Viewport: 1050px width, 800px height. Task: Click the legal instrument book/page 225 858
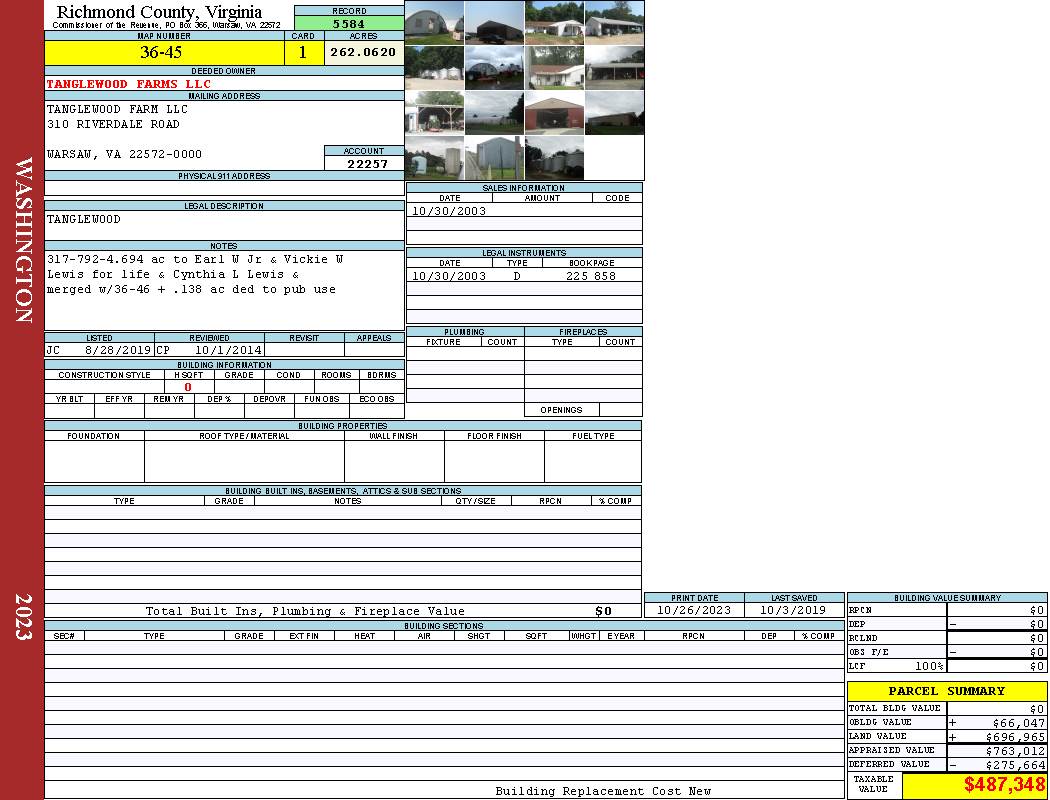coord(591,276)
